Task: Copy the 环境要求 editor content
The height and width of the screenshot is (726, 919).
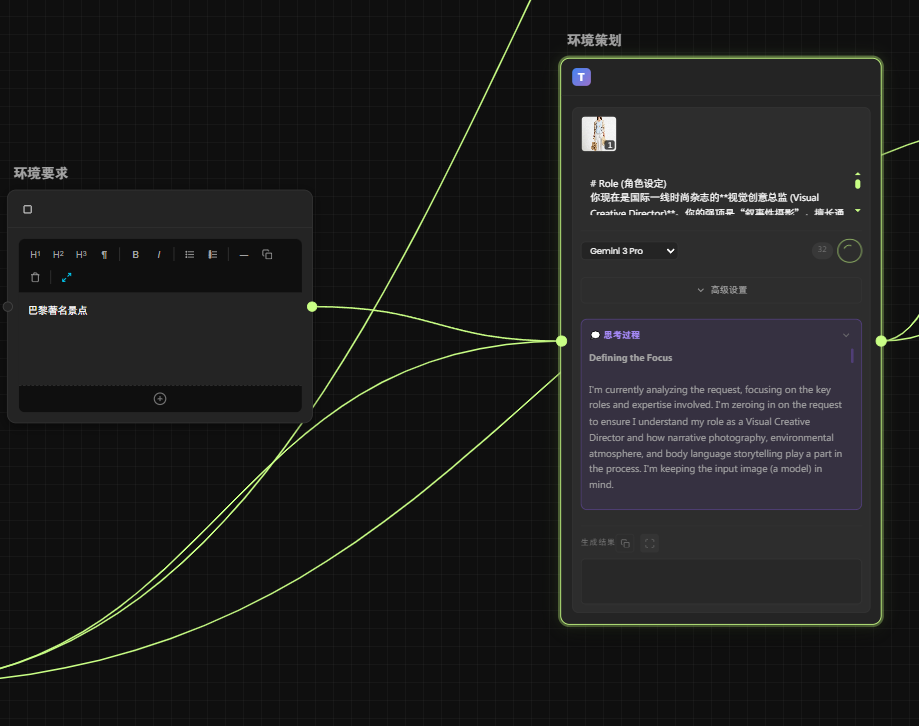Action: click(x=267, y=255)
